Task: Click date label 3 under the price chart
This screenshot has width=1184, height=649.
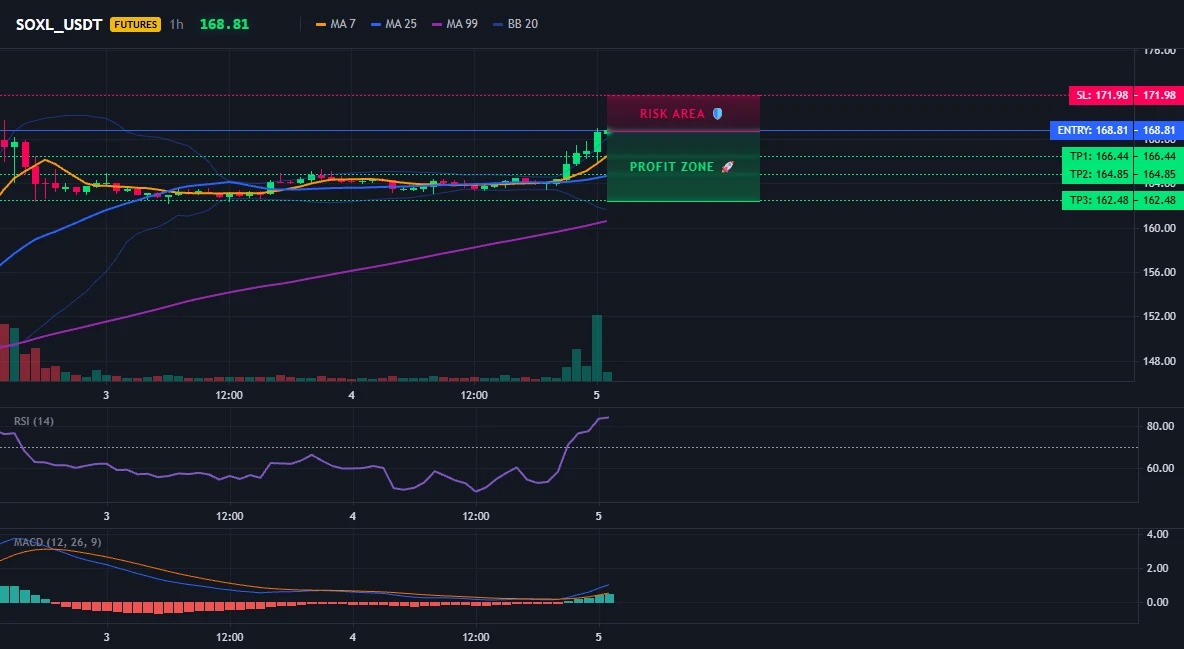Action: 106,395
